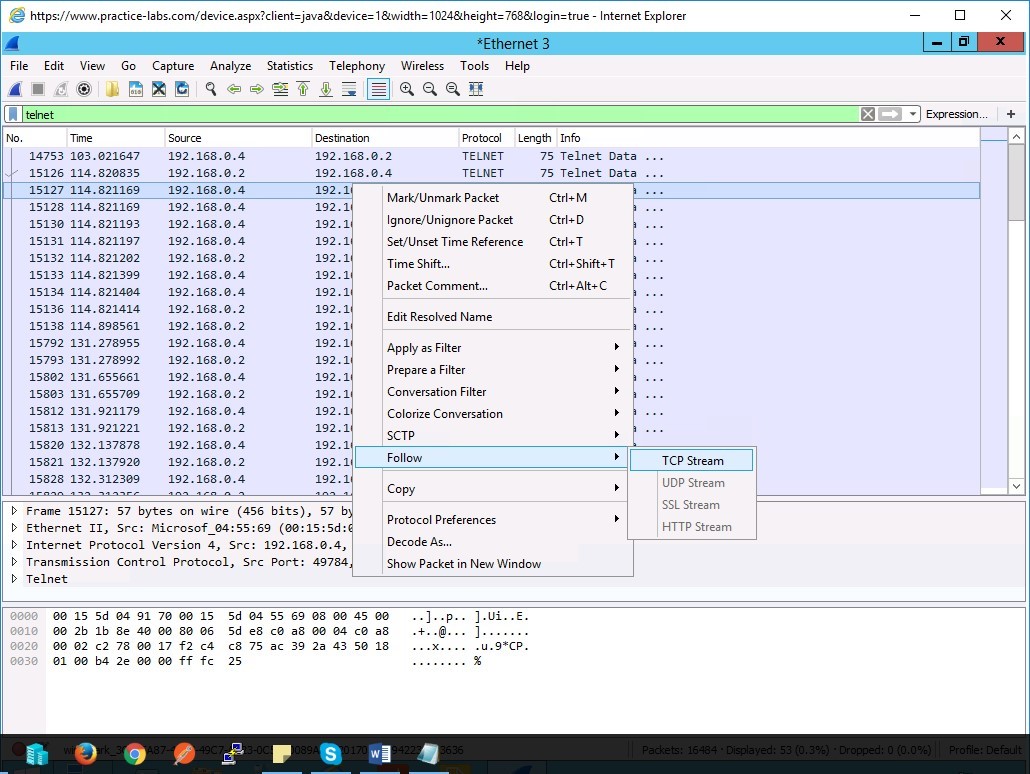The height and width of the screenshot is (774, 1030).
Task: Click inside the telnet filter field
Action: [440, 114]
